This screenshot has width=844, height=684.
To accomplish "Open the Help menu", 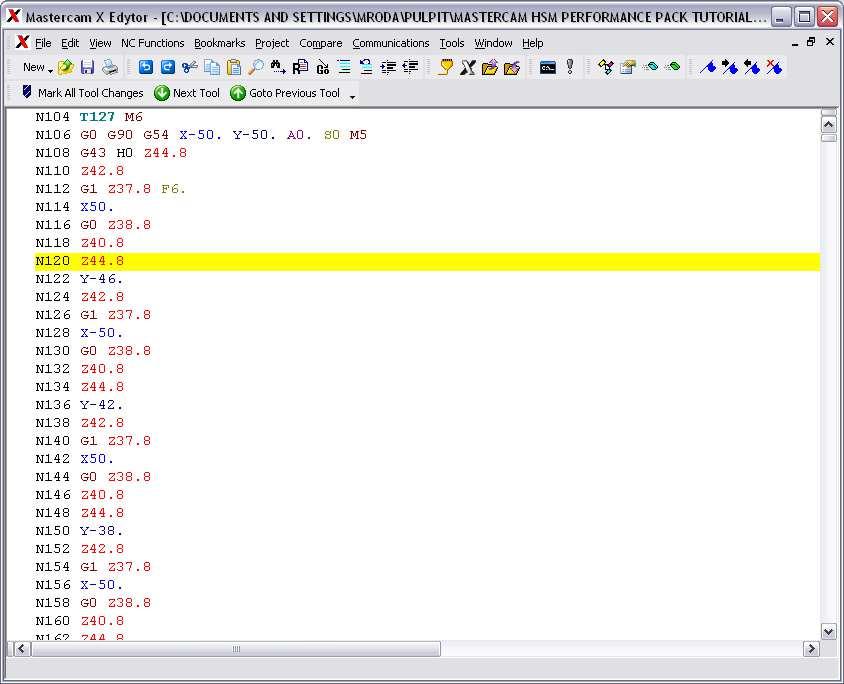I will tap(532, 43).
